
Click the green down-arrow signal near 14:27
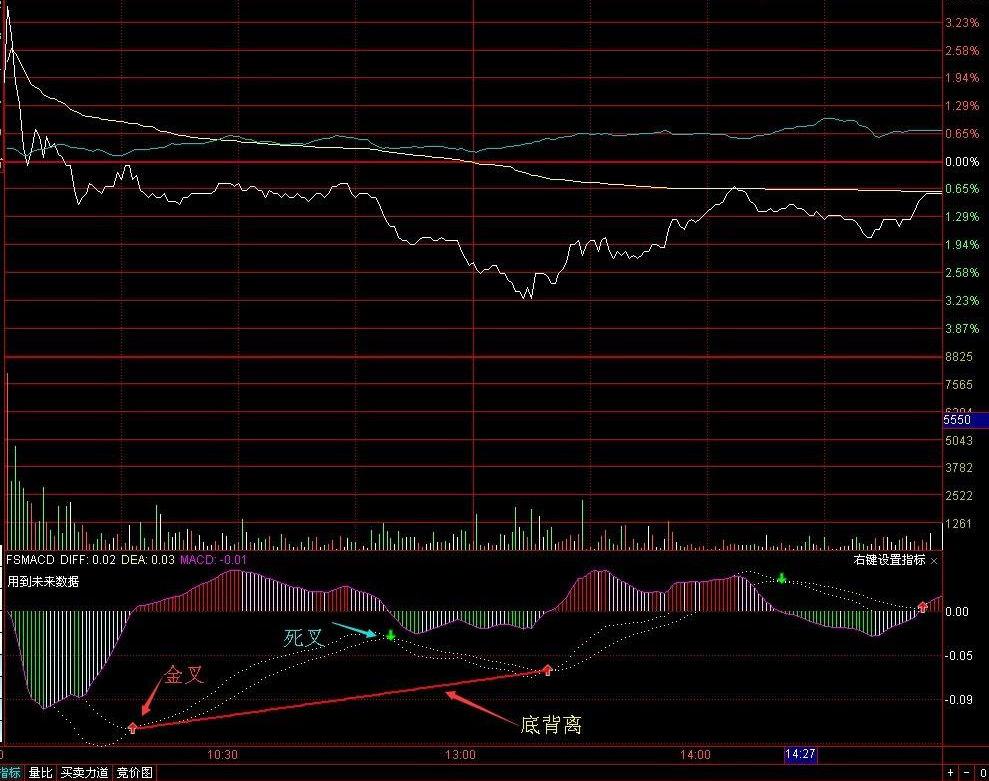781,578
